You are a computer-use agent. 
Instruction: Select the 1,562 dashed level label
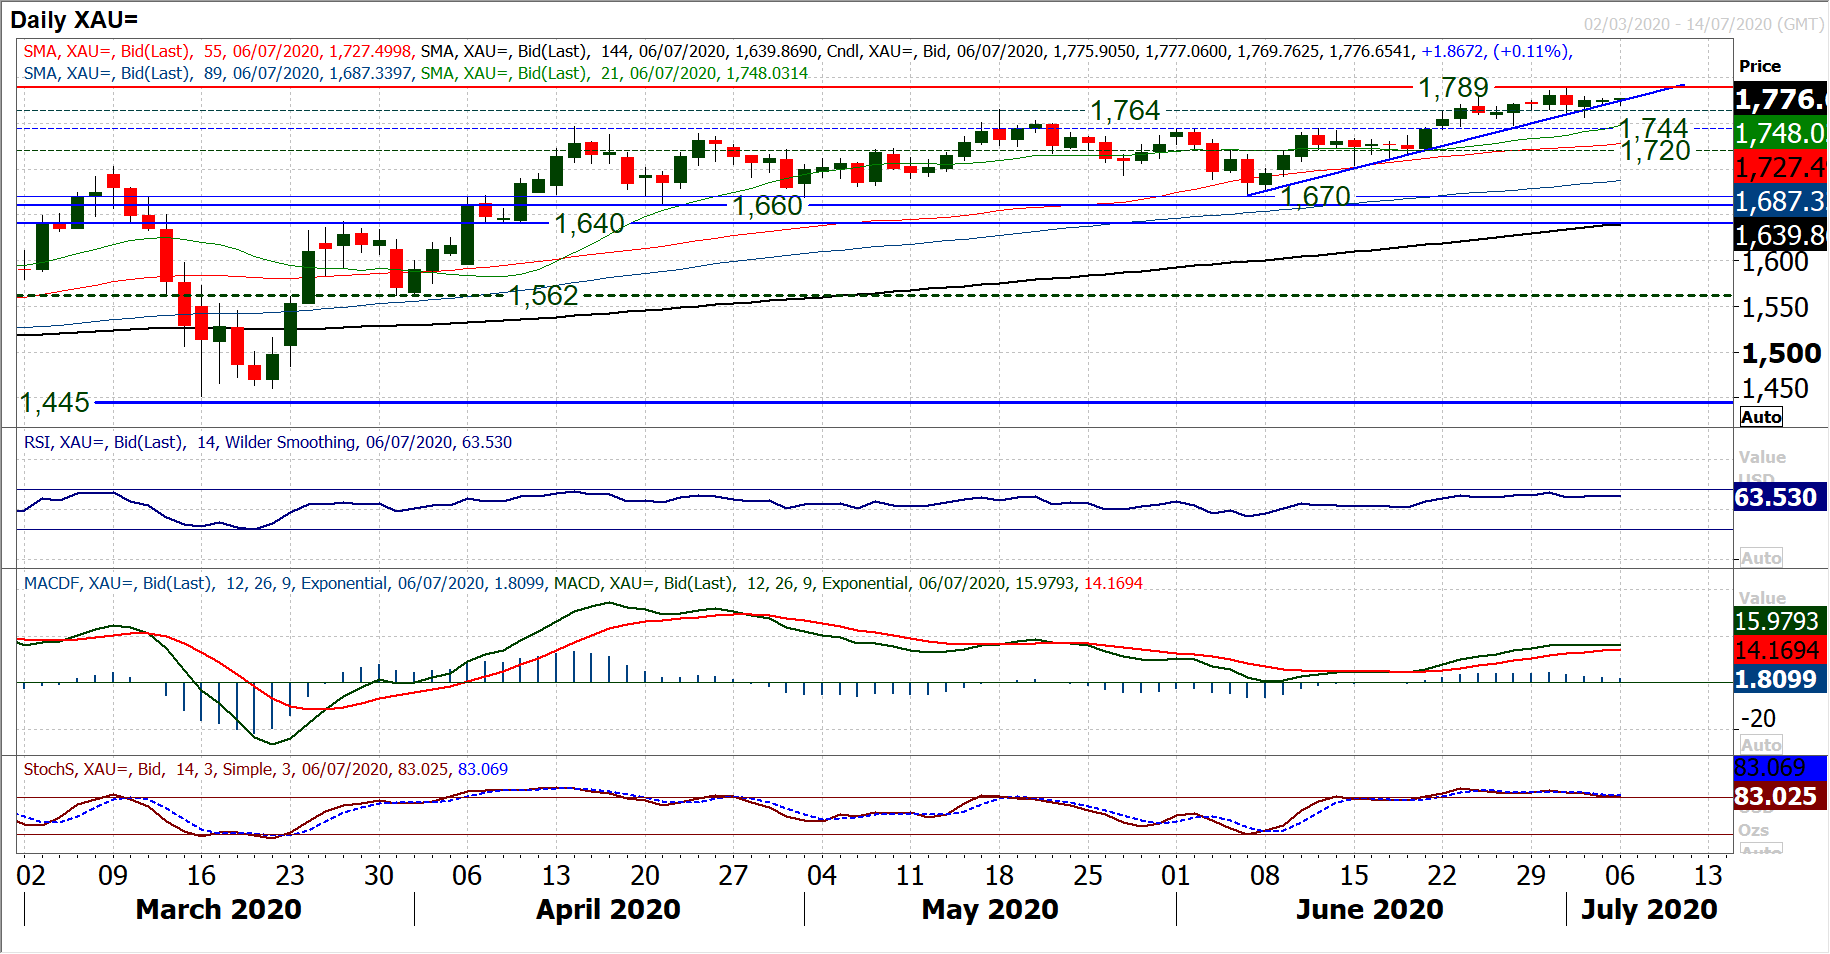[543, 295]
